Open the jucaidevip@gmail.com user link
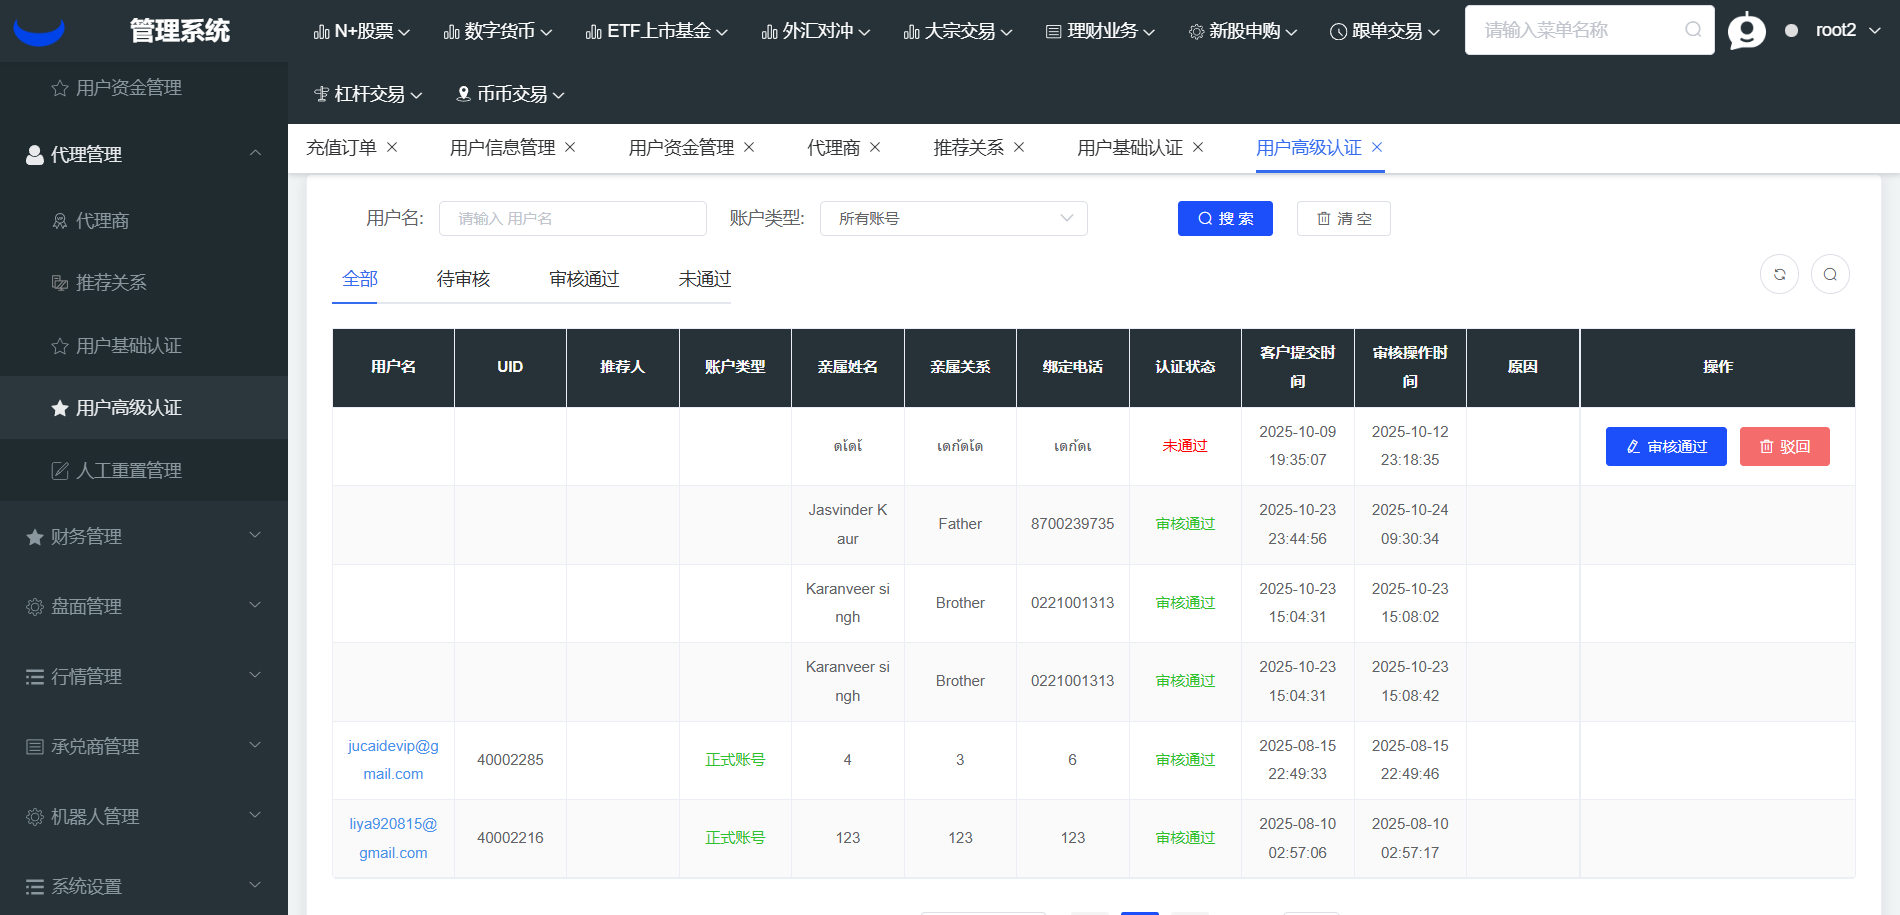The image size is (1900, 915). point(393,760)
